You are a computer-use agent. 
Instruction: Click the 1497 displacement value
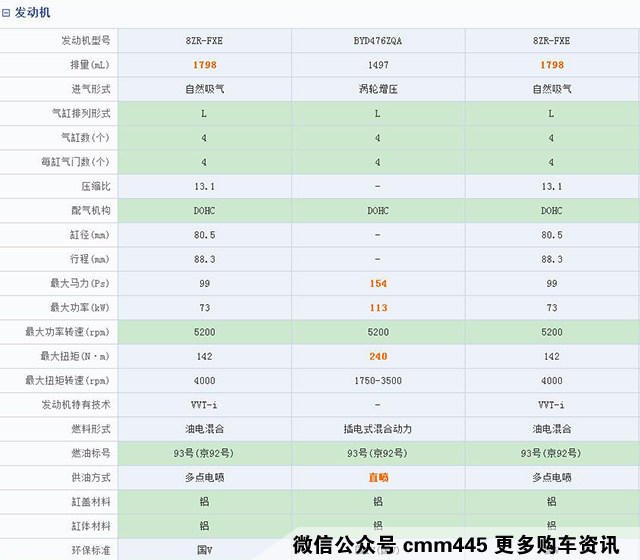point(378,65)
